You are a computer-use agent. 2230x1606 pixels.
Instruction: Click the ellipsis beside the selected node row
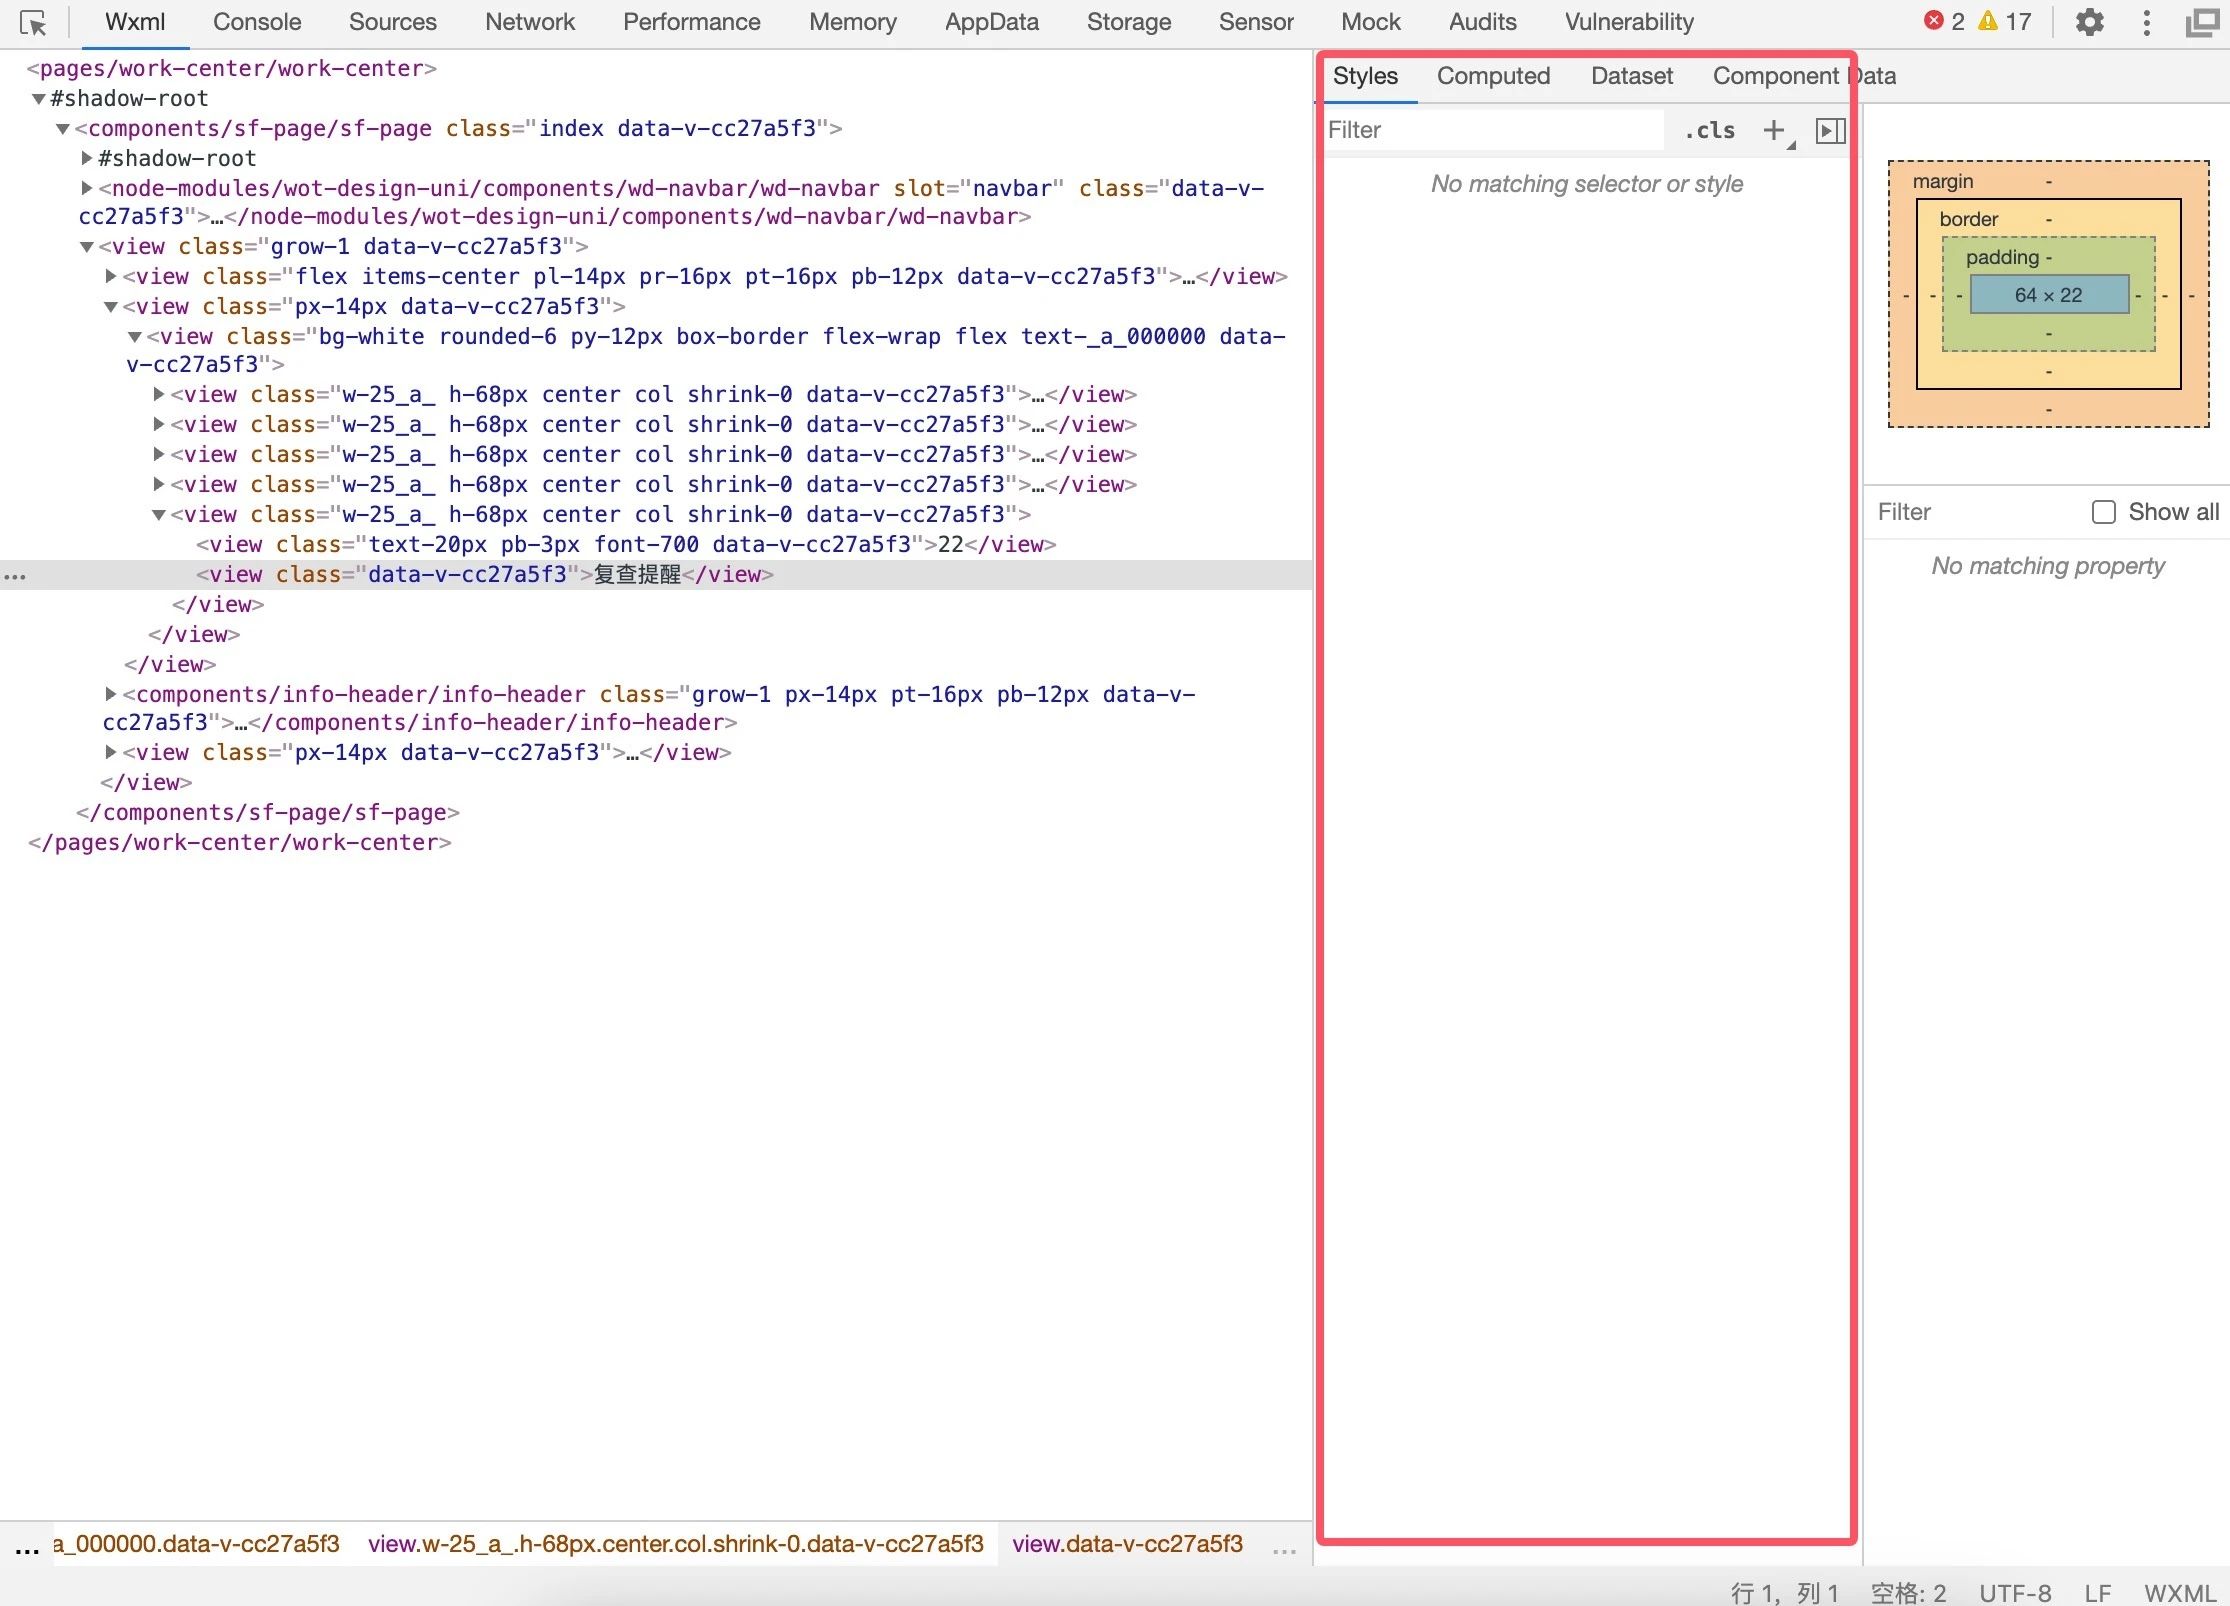pyautogui.click(x=15, y=576)
